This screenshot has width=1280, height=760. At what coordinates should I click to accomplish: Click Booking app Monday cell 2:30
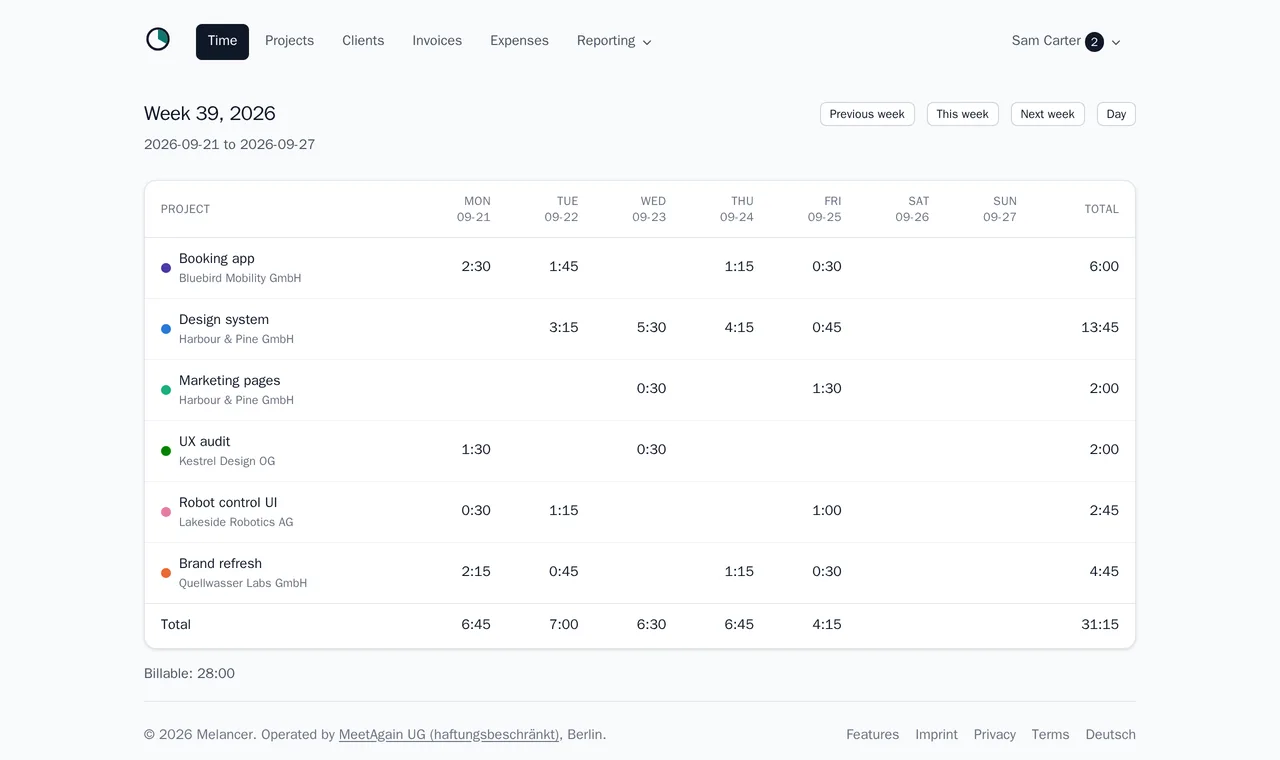pyautogui.click(x=476, y=267)
